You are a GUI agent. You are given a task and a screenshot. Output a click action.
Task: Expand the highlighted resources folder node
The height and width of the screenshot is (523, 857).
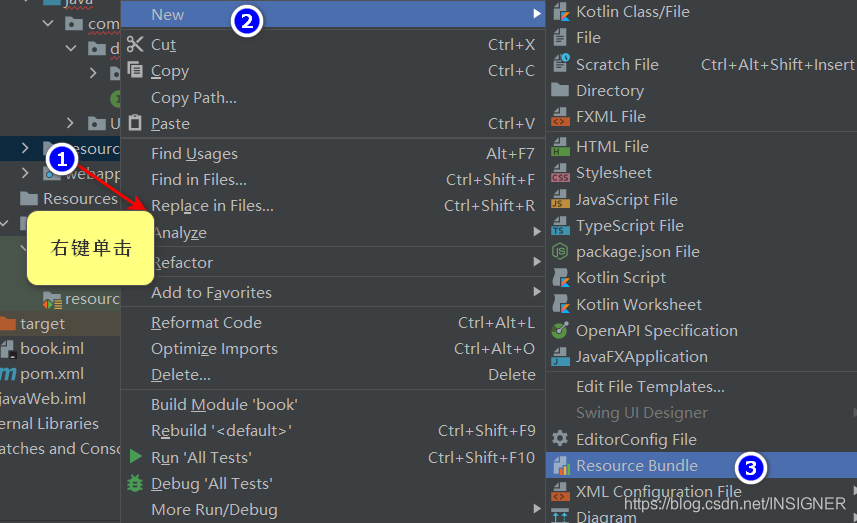tap(25, 148)
